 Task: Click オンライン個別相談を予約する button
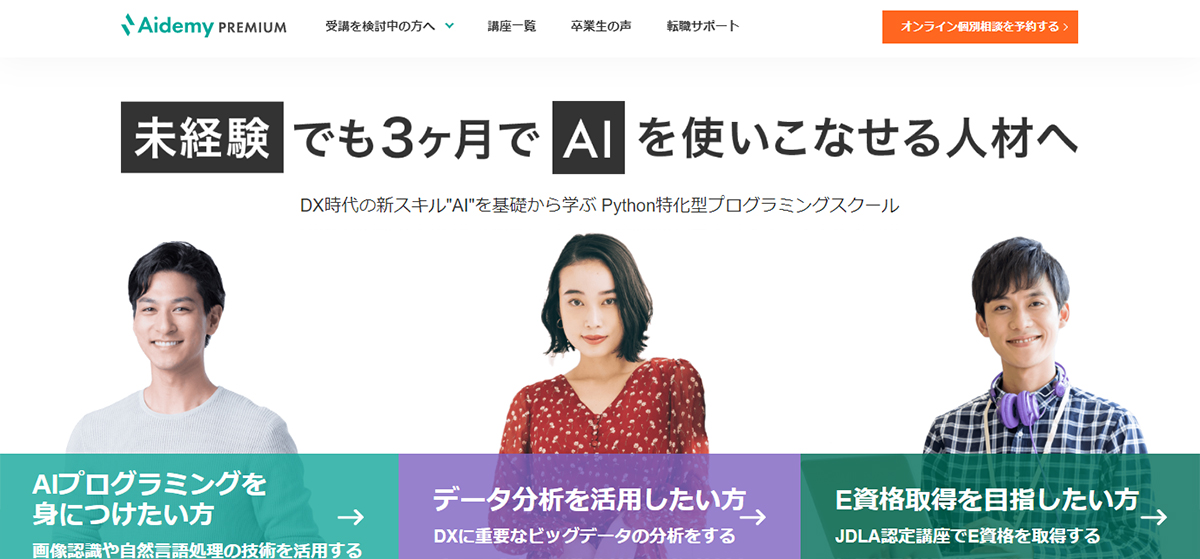pos(980,27)
